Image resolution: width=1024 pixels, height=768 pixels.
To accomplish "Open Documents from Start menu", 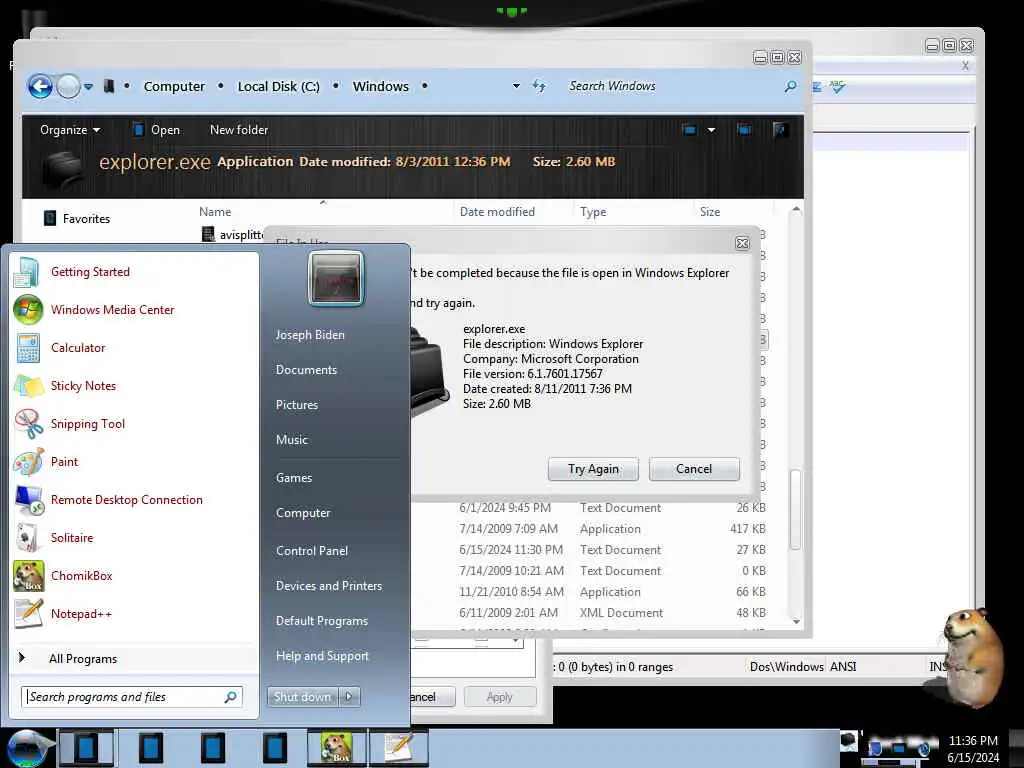I will coord(306,370).
